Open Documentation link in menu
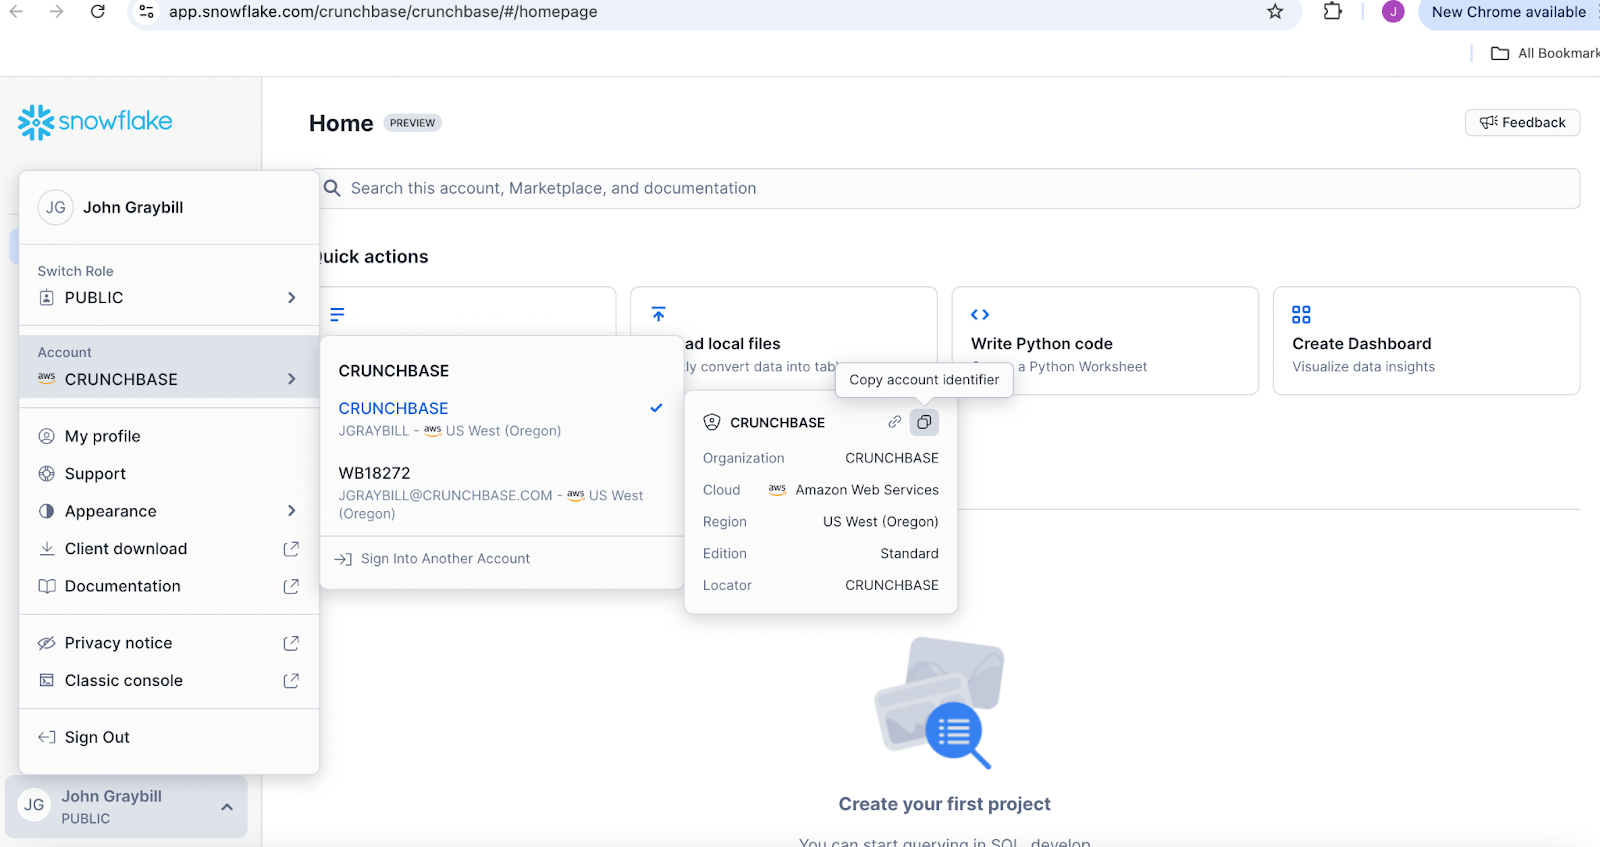This screenshot has height=847, width=1600. pyautogui.click(x=169, y=586)
